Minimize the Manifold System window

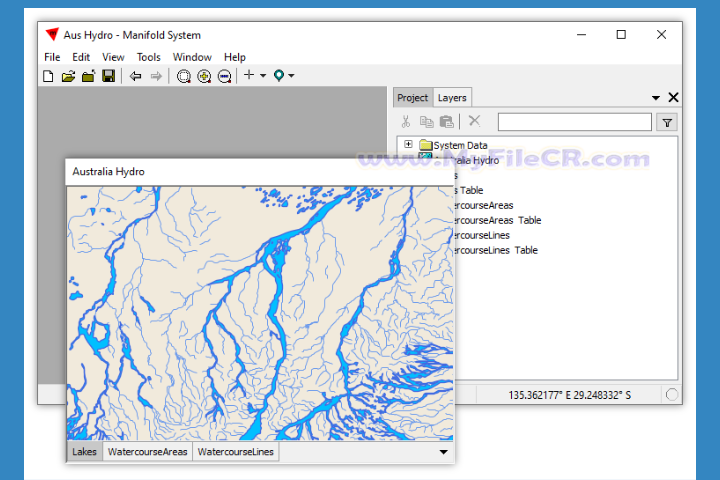coord(581,35)
